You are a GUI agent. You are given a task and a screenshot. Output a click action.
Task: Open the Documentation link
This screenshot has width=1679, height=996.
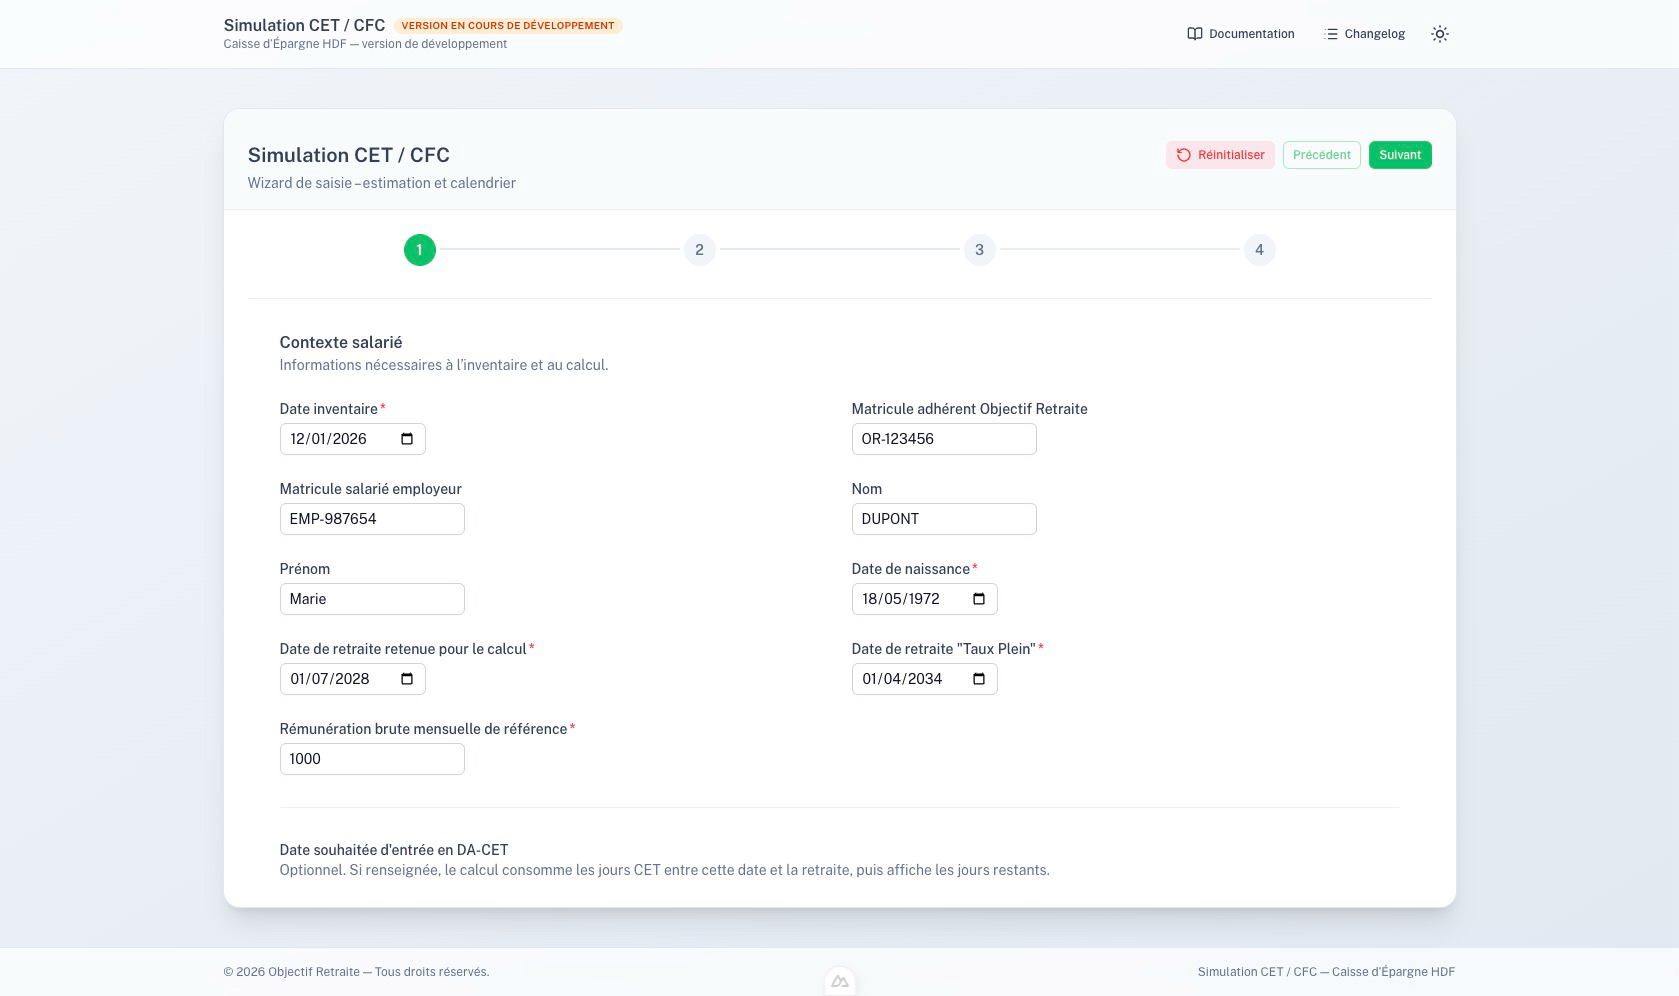(x=1240, y=34)
